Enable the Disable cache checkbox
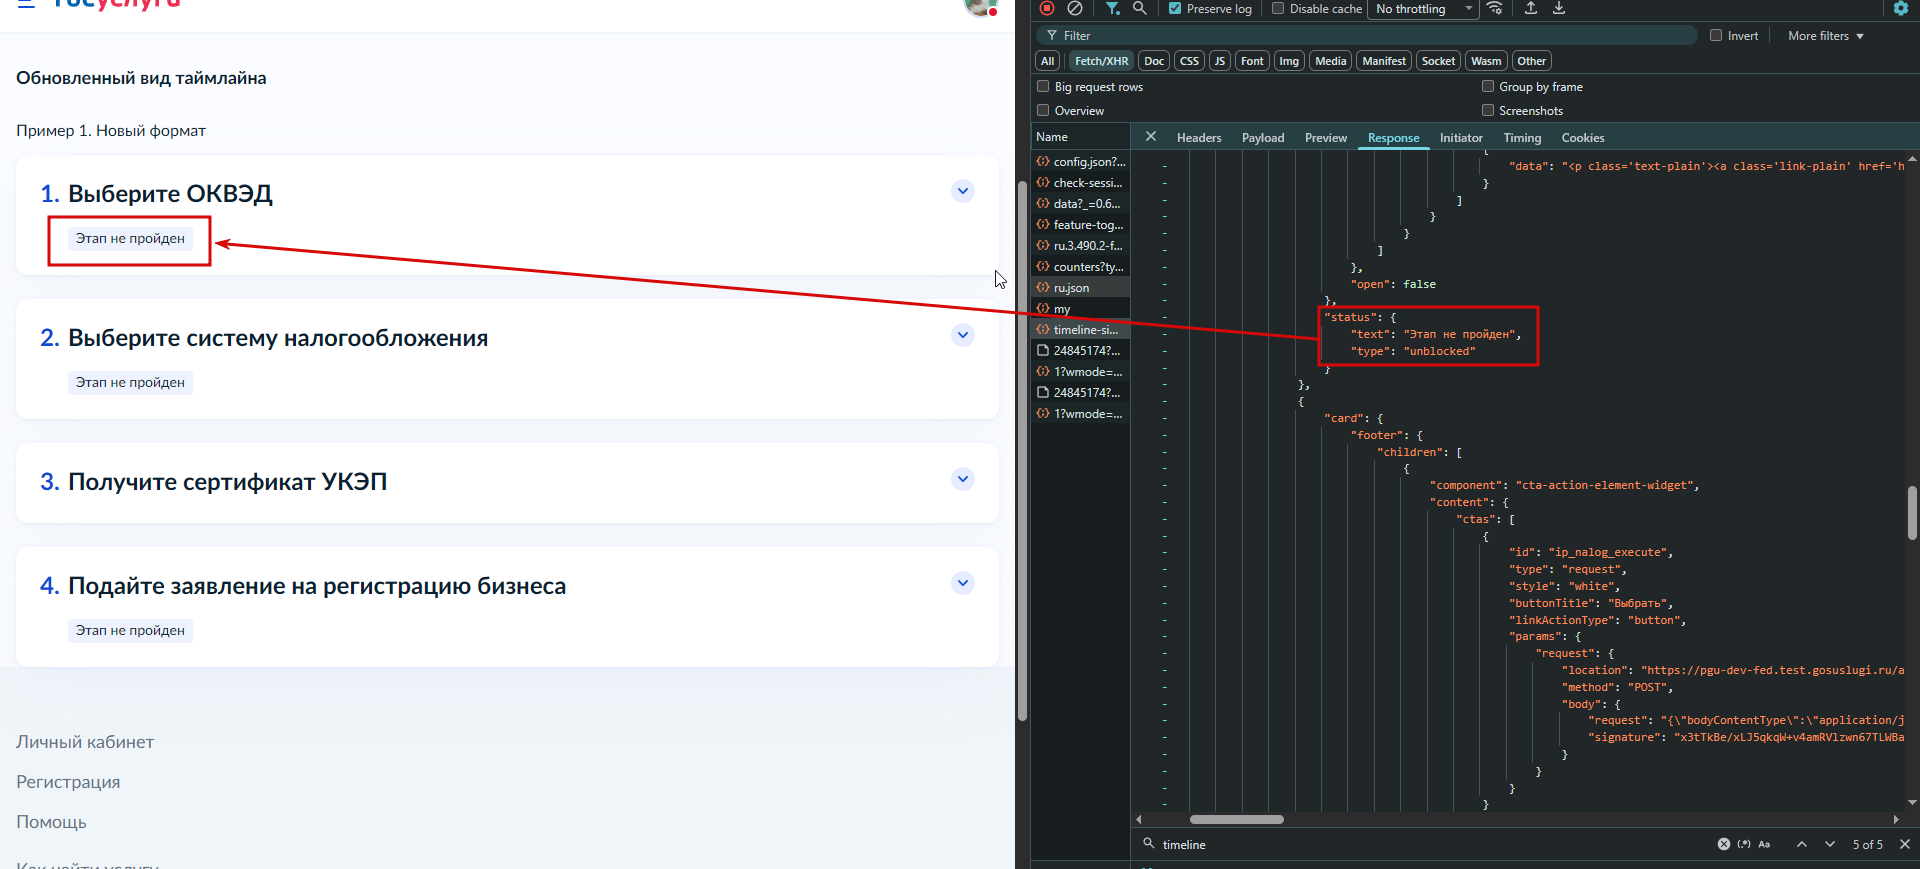 click(1278, 8)
